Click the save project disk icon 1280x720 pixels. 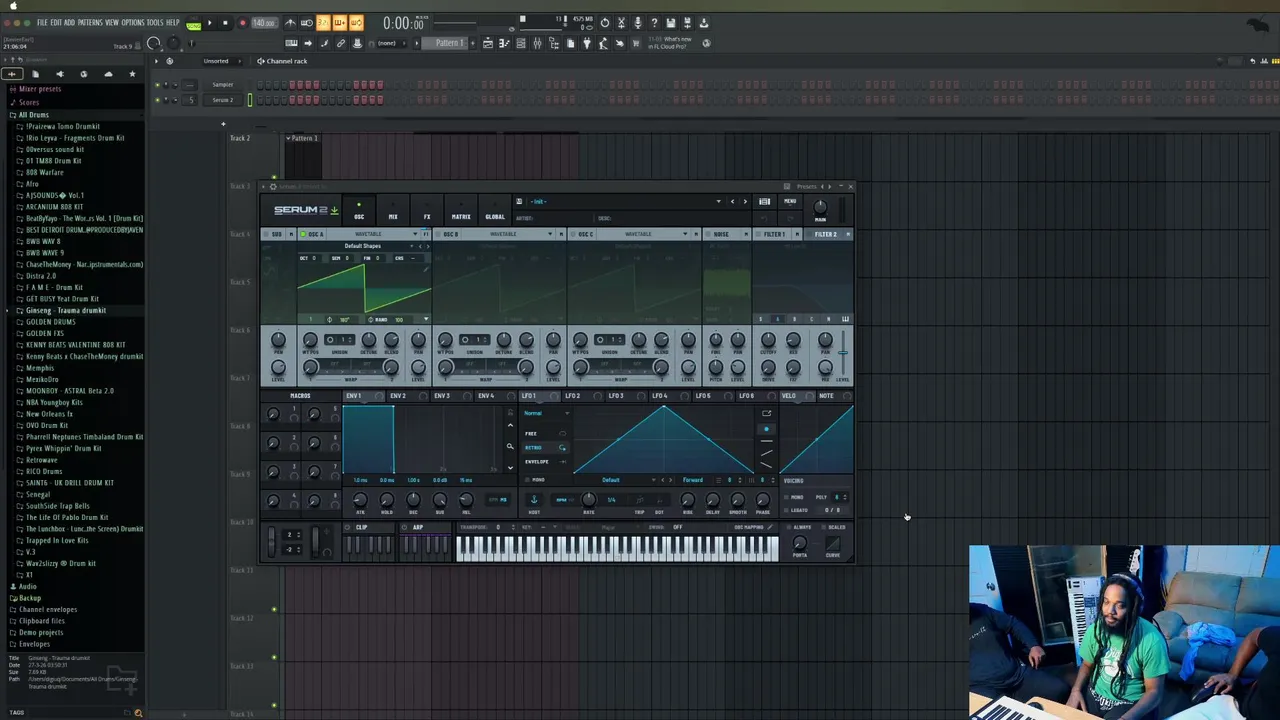[670, 22]
